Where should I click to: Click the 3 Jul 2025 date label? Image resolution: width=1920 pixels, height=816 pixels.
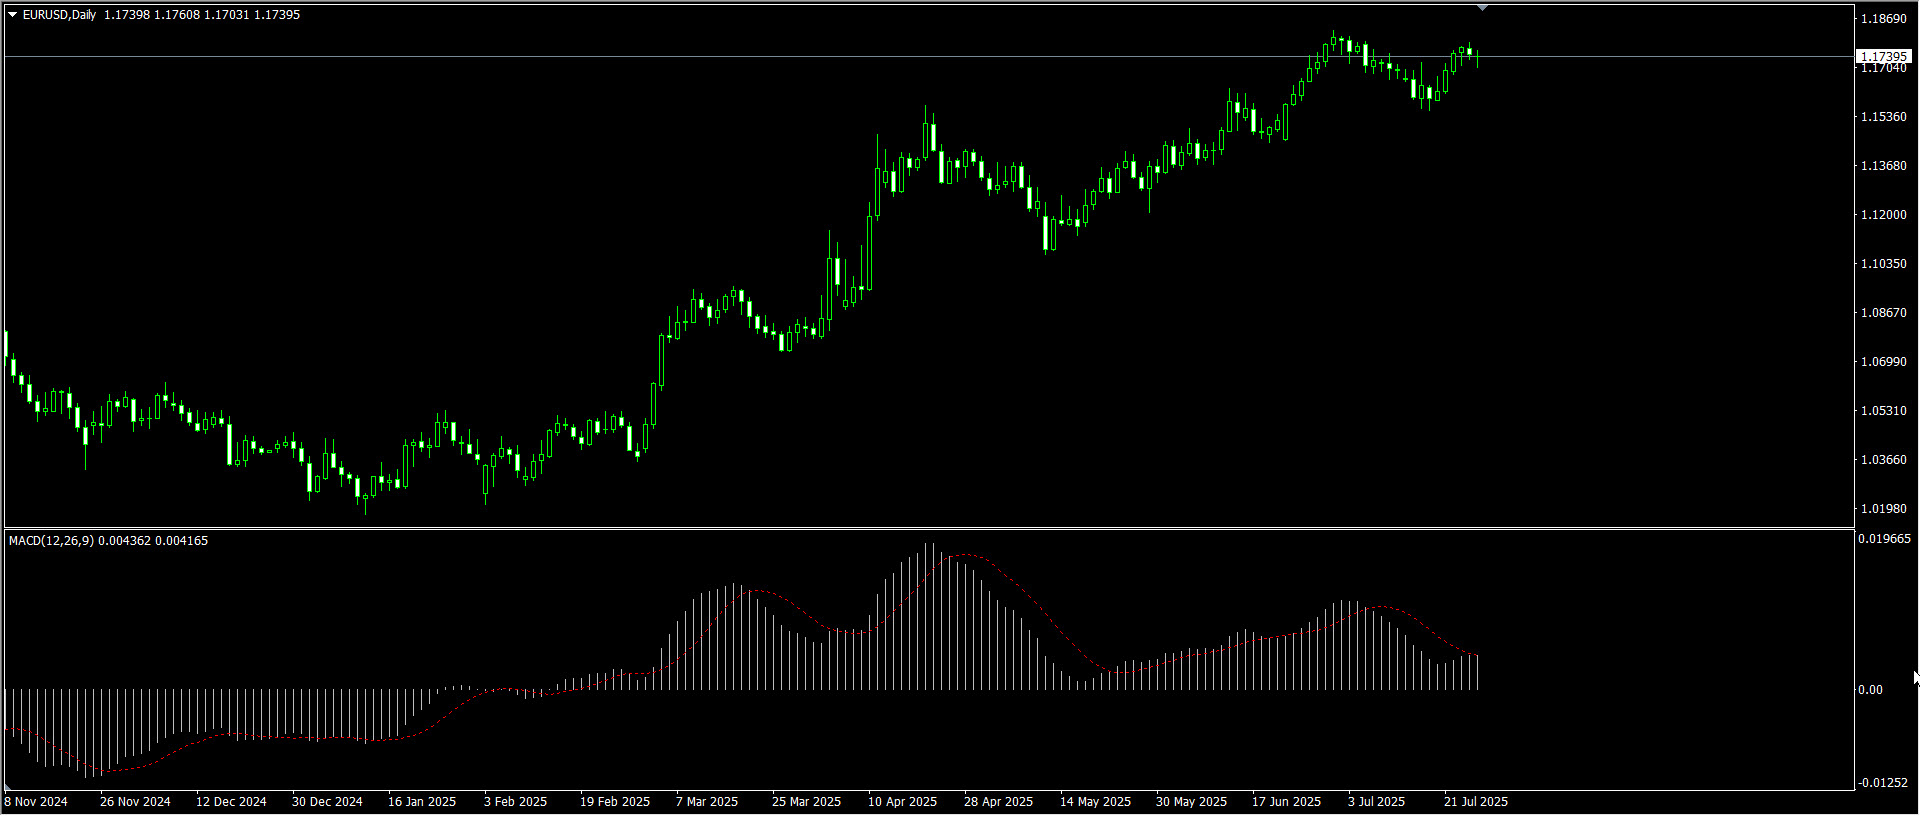(1376, 802)
